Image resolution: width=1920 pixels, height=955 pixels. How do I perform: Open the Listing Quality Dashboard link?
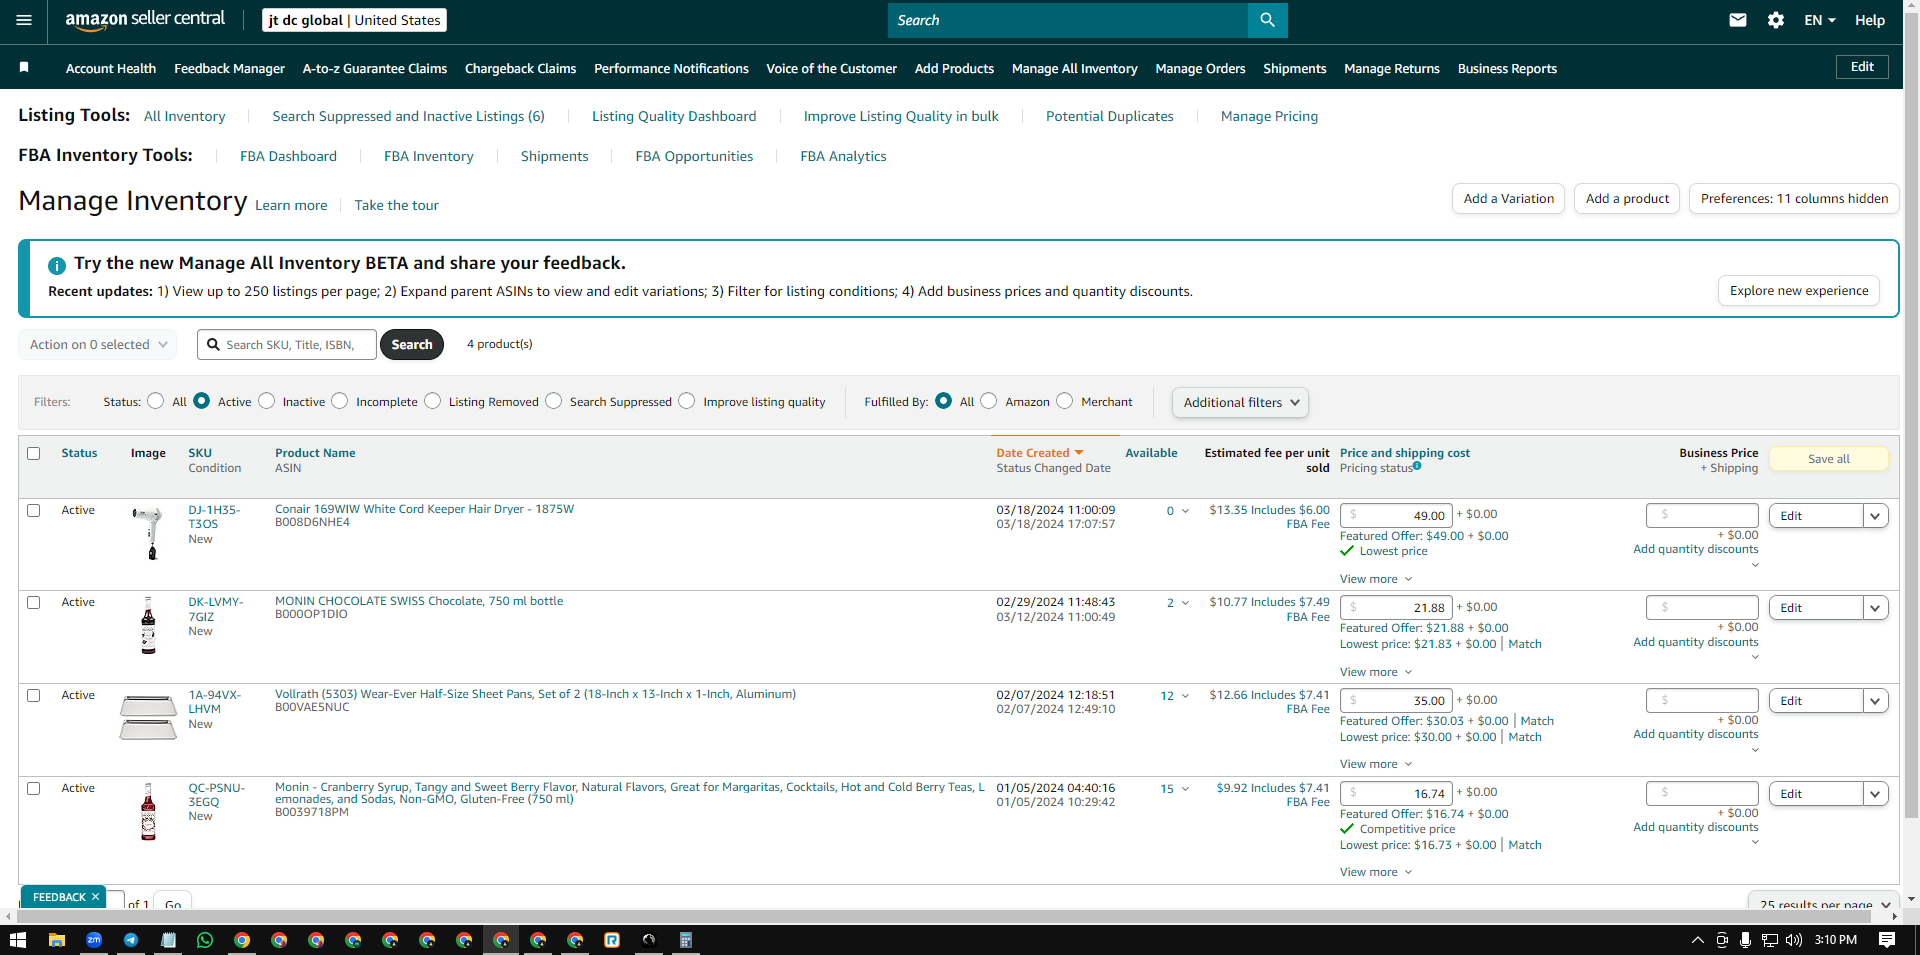(x=674, y=116)
